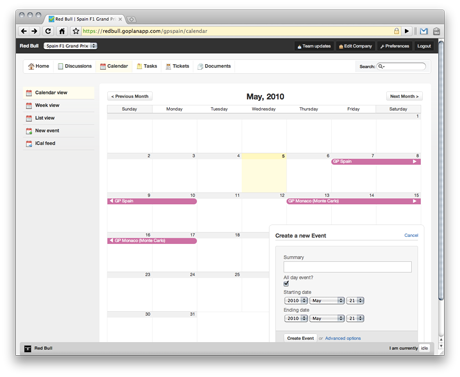
Task: Open the iCal feed link
Action: point(59,143)
